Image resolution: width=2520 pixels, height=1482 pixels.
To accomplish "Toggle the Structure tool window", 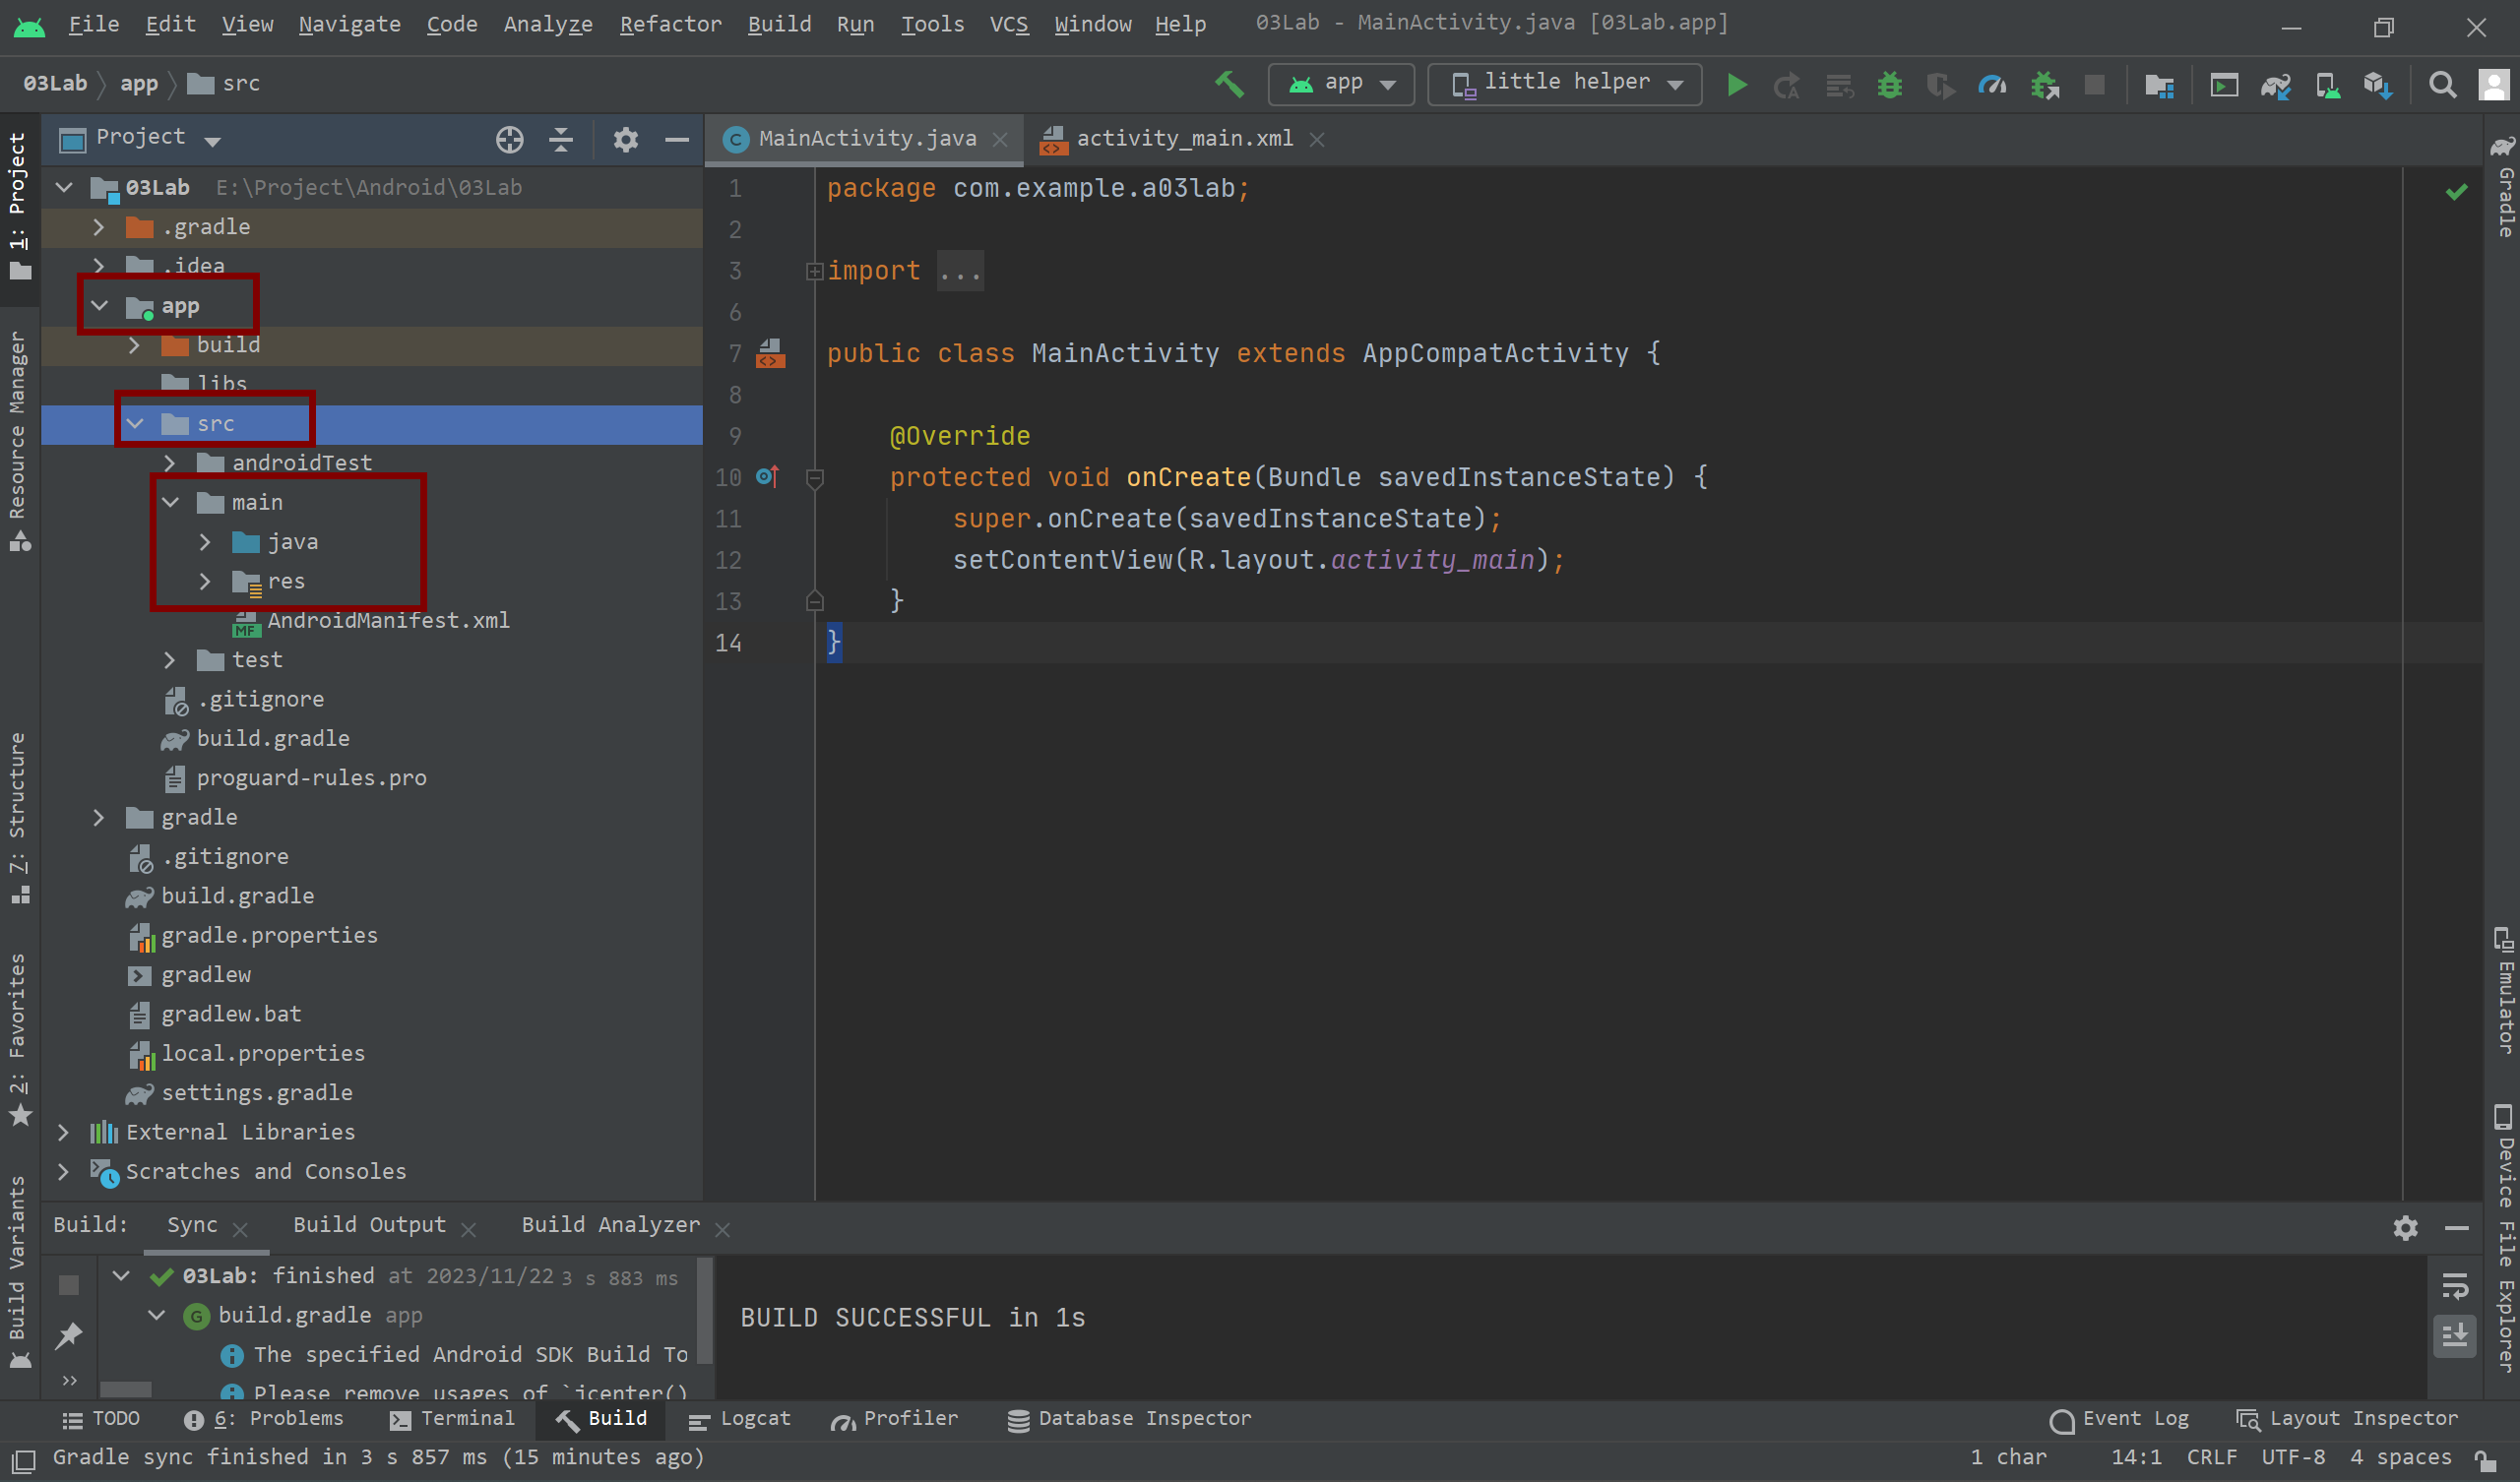I will (19, 817).
